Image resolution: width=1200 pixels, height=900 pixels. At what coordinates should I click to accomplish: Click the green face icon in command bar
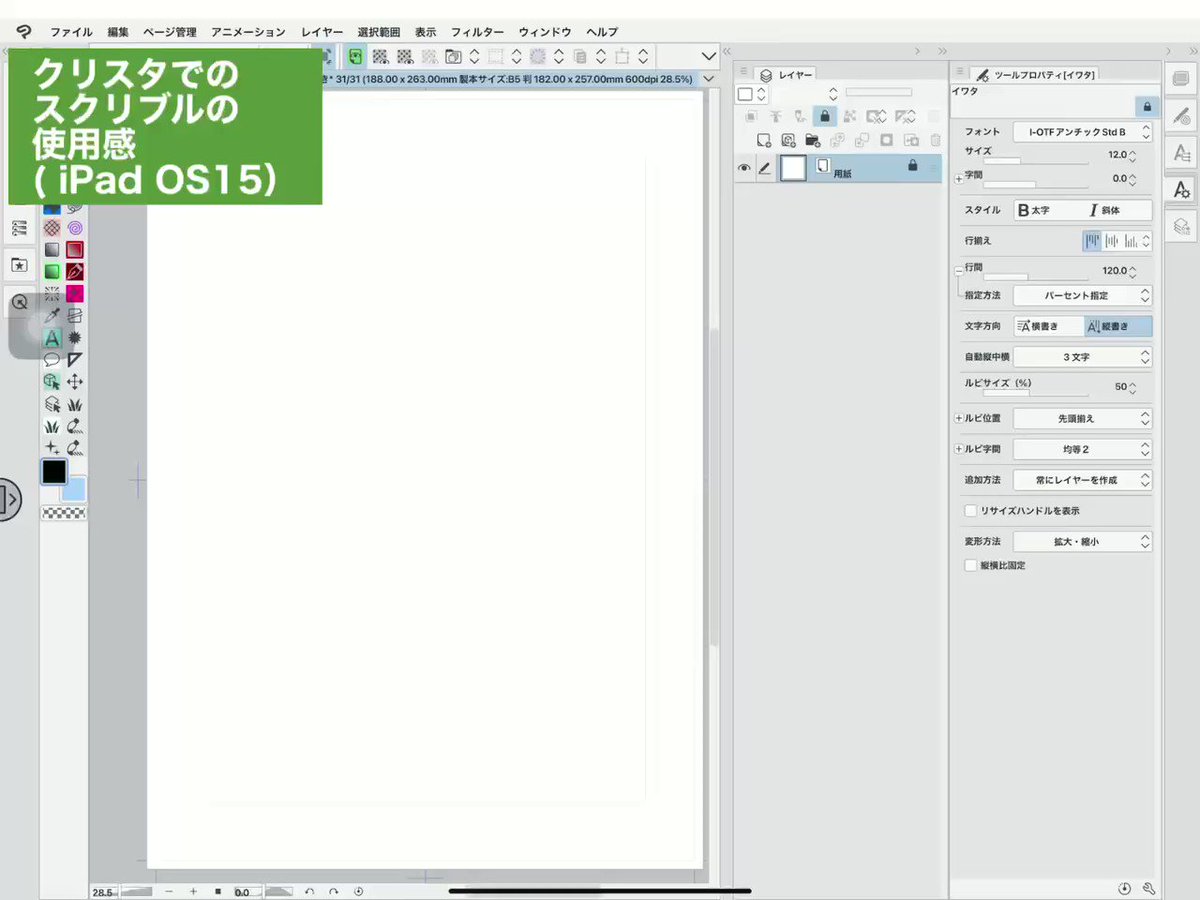(x=355, y=57)
